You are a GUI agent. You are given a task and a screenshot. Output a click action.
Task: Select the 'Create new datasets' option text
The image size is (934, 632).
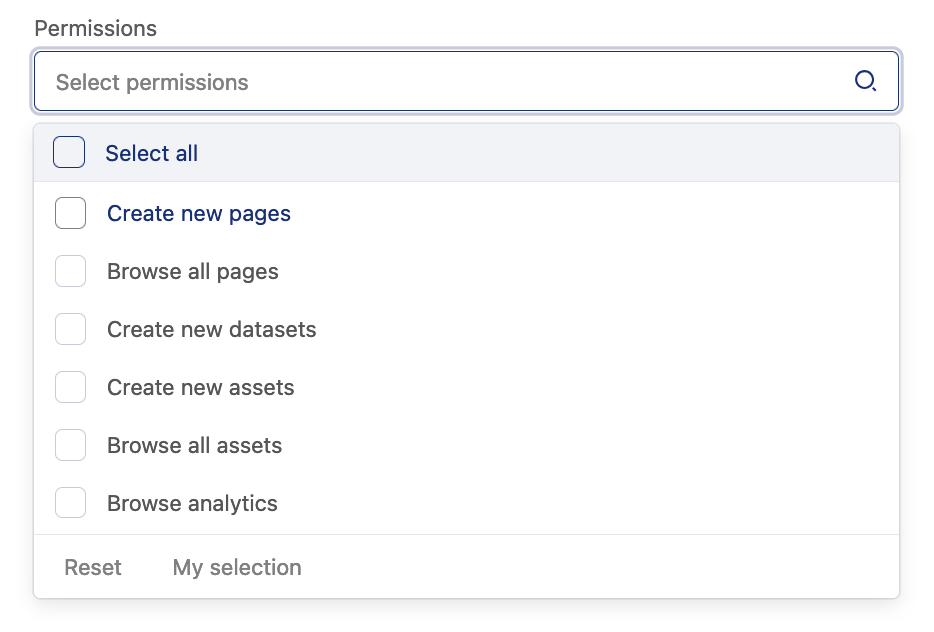coord(212,329)
